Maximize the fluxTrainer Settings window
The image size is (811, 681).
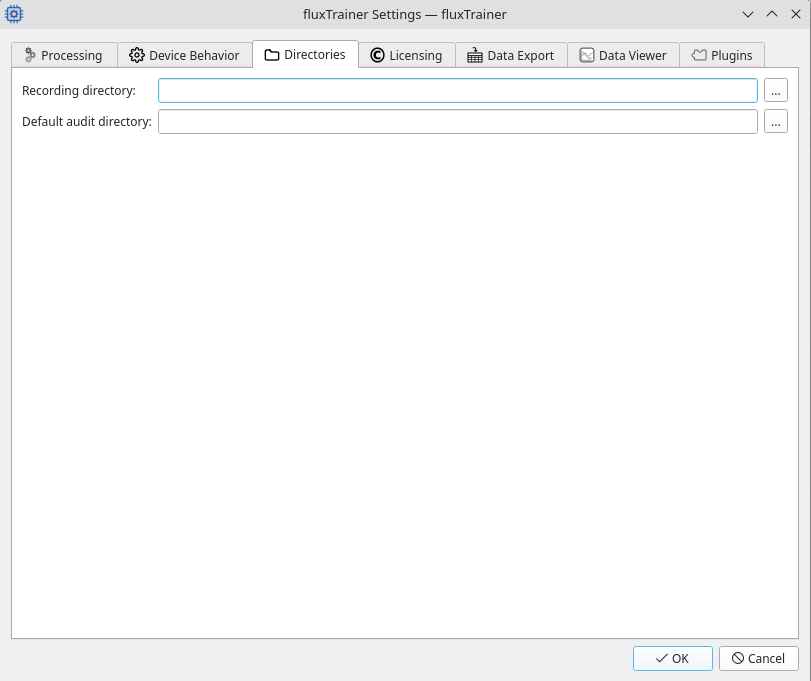pyautogui.click(x=772, y=14)
